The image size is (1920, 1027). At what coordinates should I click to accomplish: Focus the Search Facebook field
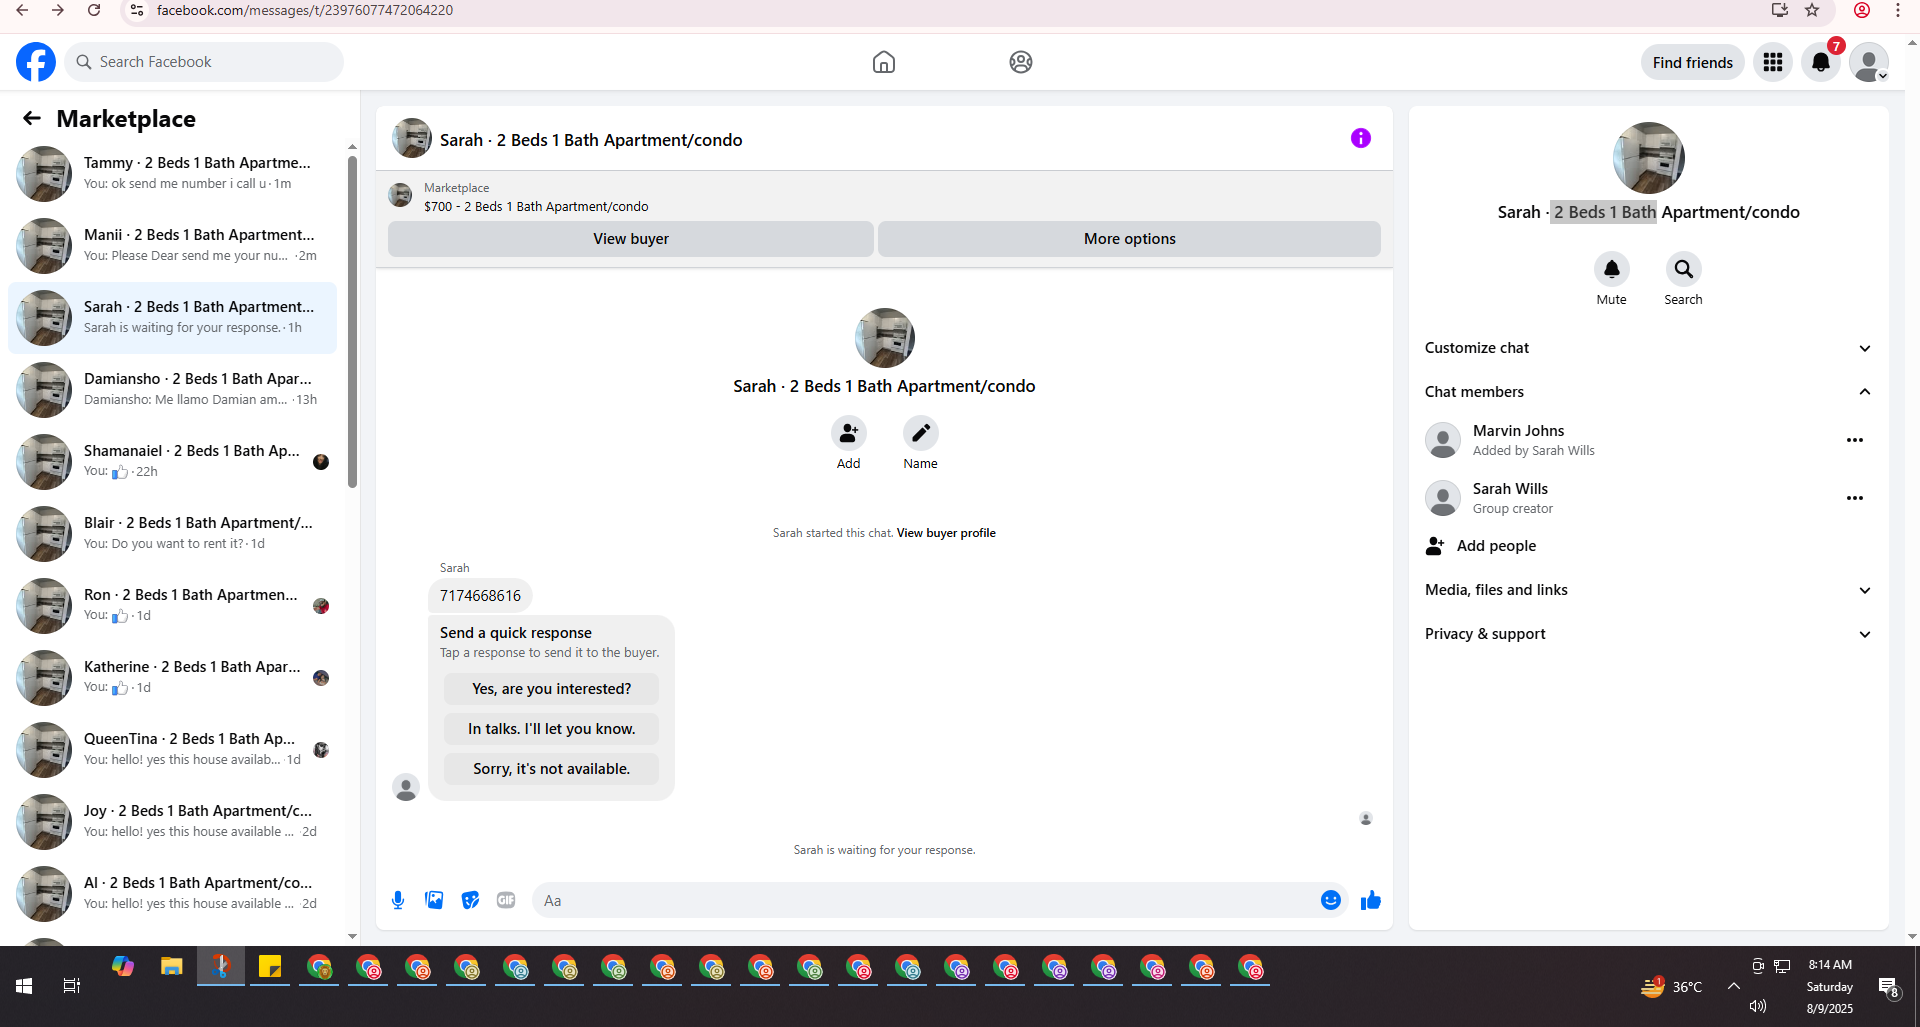pyautogui.click(x=205, y=62)
